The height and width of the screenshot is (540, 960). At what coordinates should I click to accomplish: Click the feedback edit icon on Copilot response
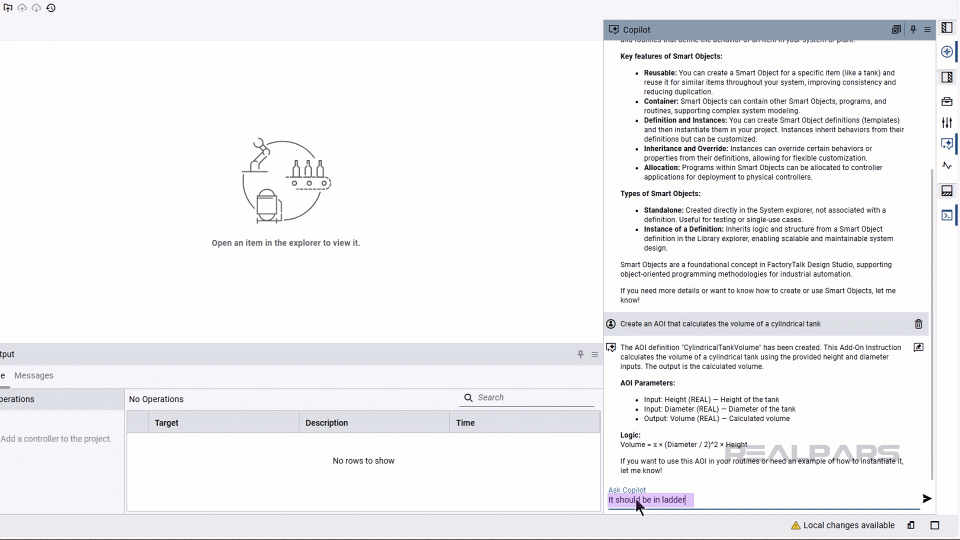click(x=918, y=347)
